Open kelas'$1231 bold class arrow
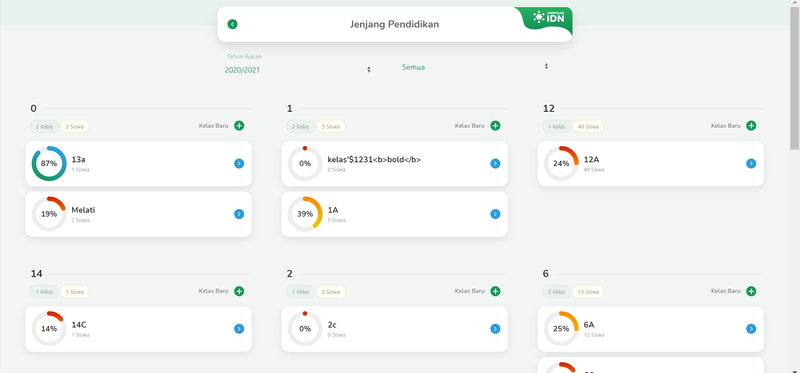Viewport: 800px width, 373px height. [495, 163]
